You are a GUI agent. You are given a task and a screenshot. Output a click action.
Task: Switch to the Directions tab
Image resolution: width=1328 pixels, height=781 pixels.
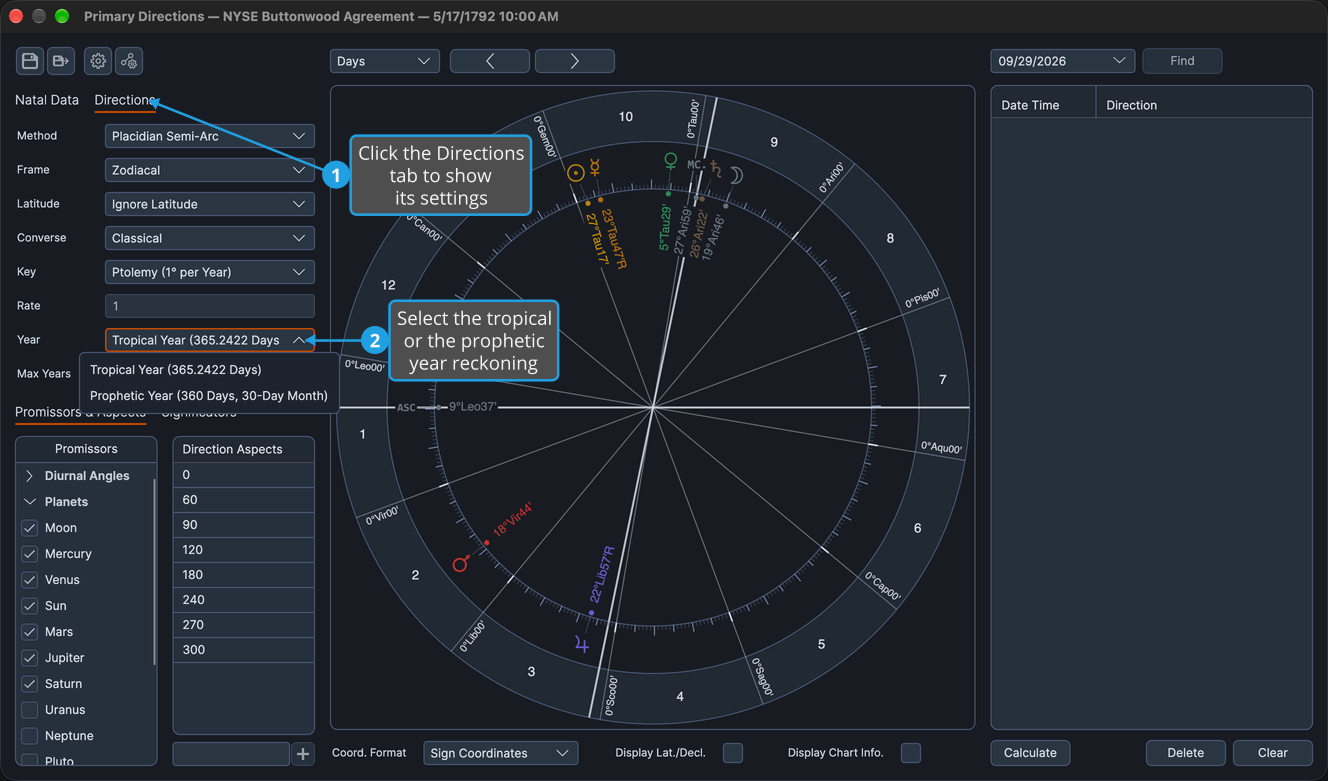[x=125, y=100]
